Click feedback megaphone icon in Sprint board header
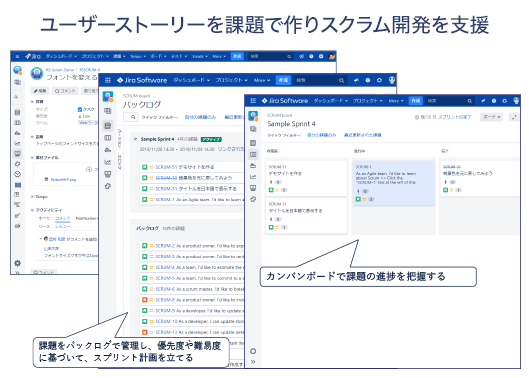529x378 pixels. click(483, 101)
